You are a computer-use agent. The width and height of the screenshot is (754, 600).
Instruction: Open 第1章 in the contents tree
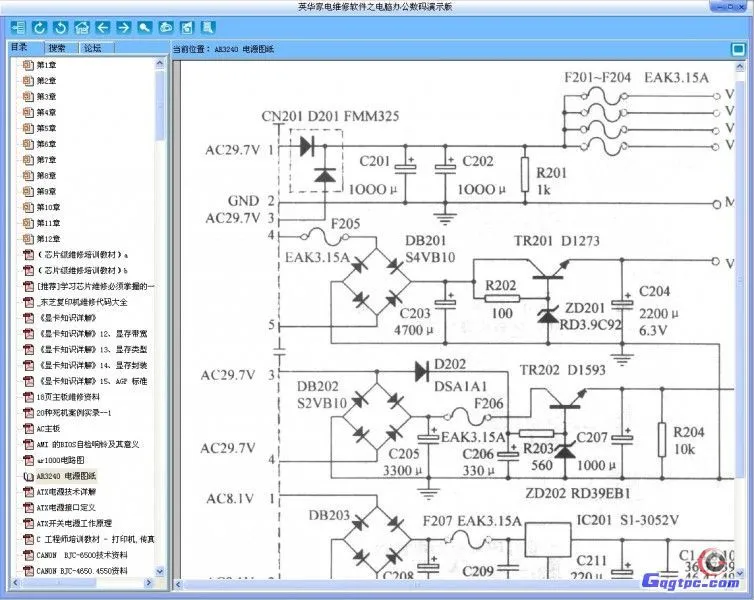[x=46, y=65]
